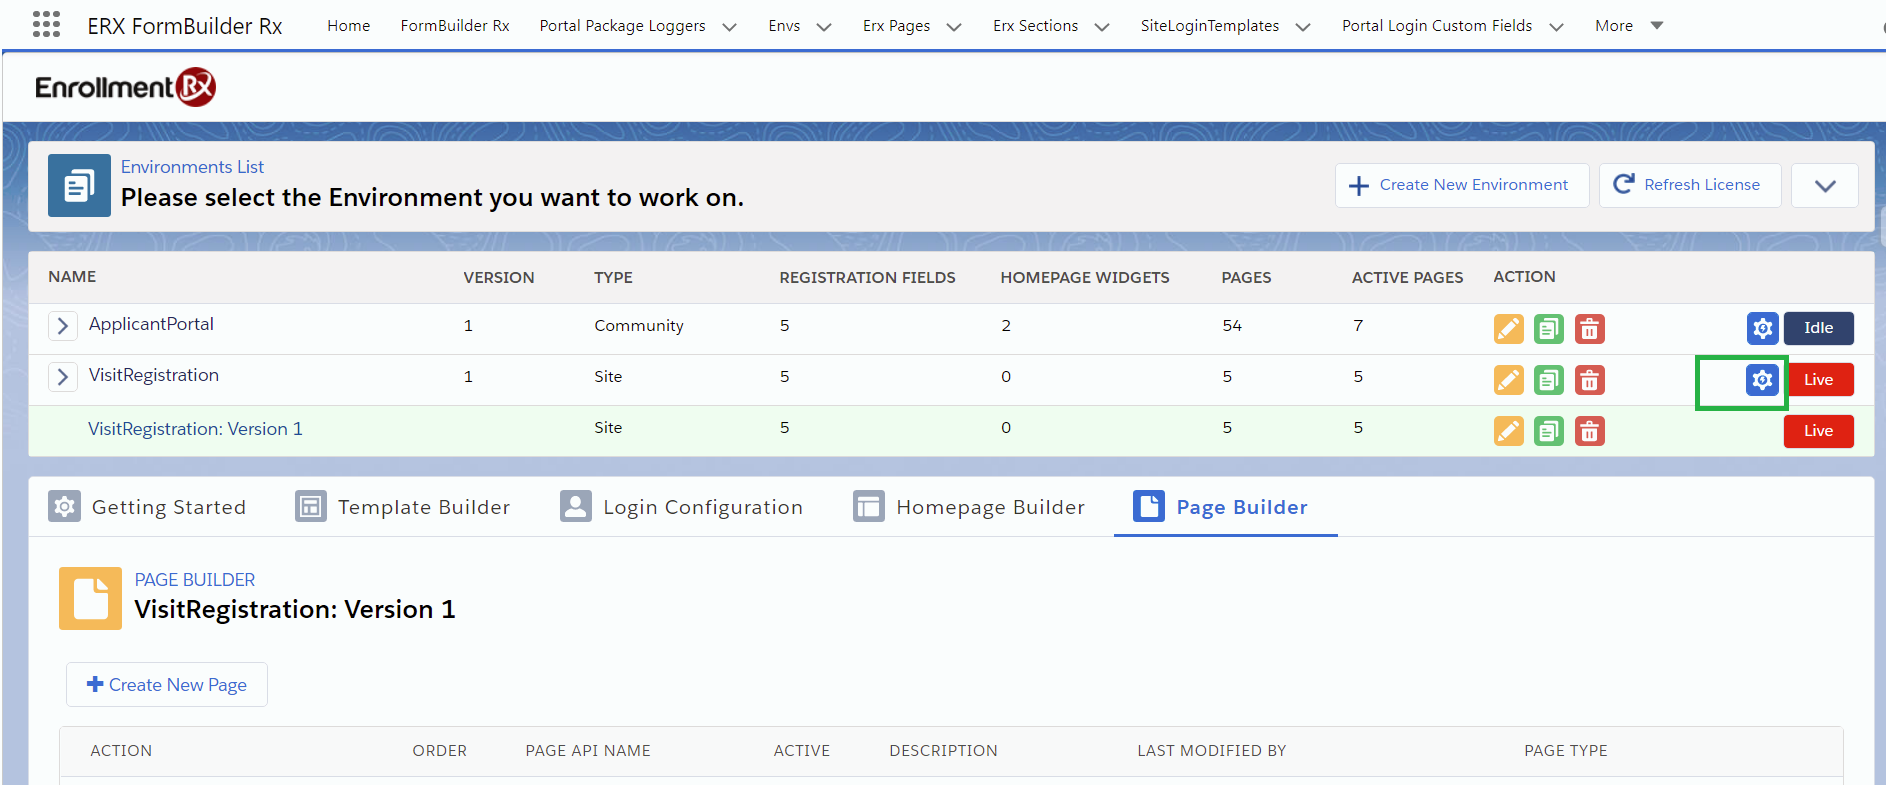Open the More navigation dropdown
The height and width of the screenshot is (785, 1886).
(1628, 26)
